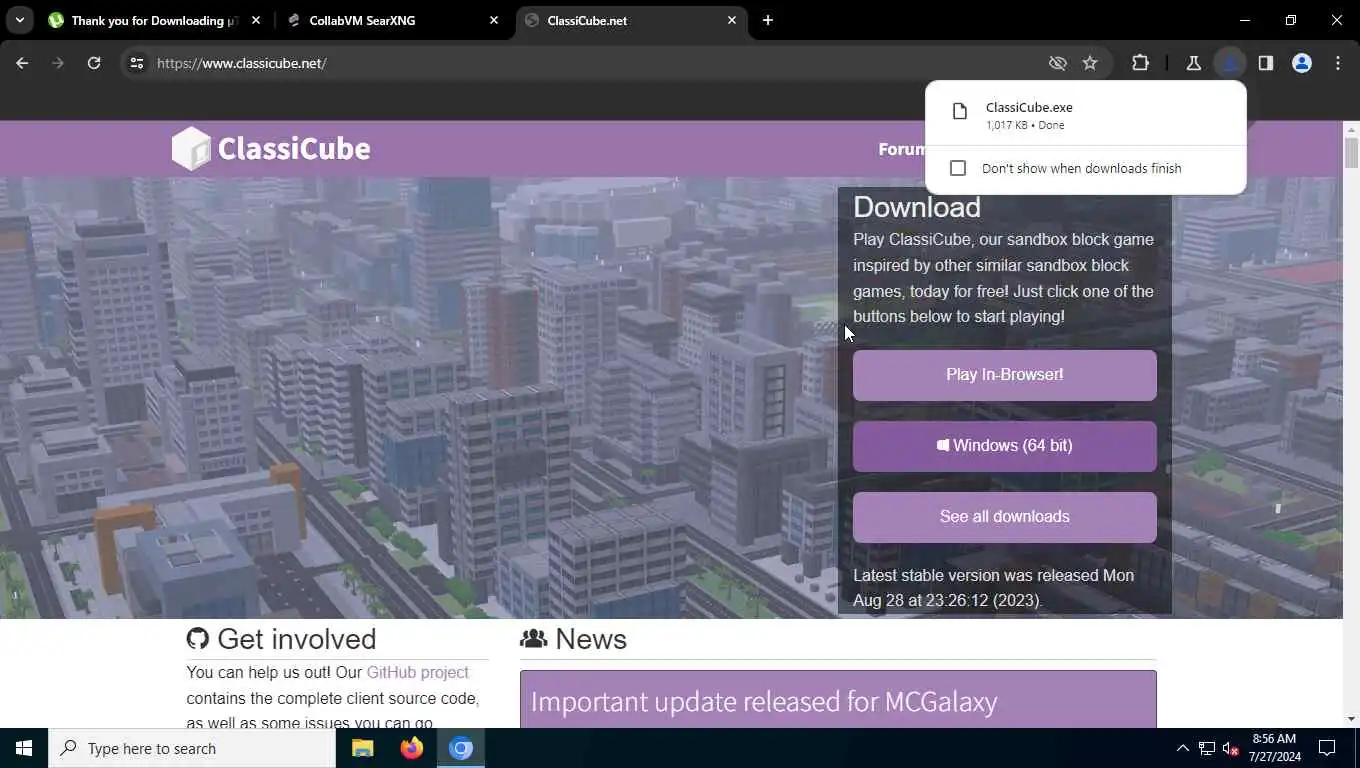Screen dimensions: 1360x768
Task: Check Don't show when downloads finish
Action: [958, 168]
